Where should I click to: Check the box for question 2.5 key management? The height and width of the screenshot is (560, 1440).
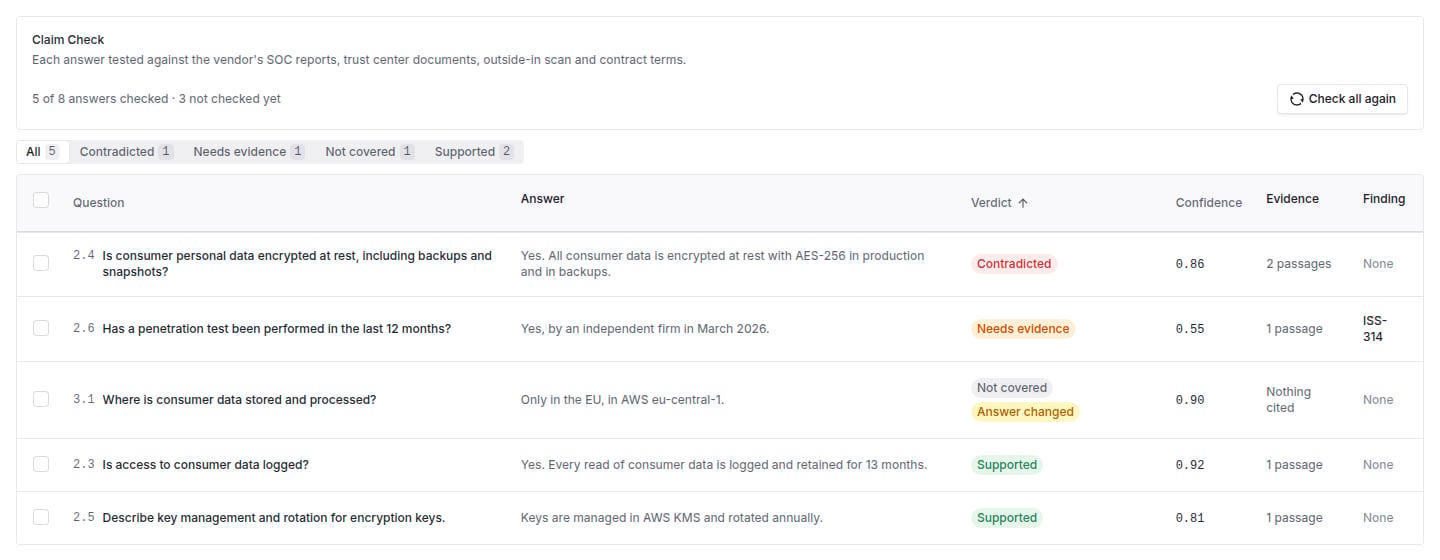[41, 517]
